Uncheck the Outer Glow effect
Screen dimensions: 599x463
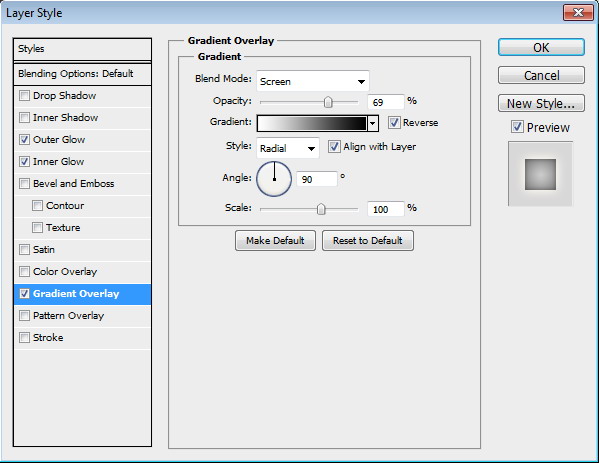click(24, 139)
